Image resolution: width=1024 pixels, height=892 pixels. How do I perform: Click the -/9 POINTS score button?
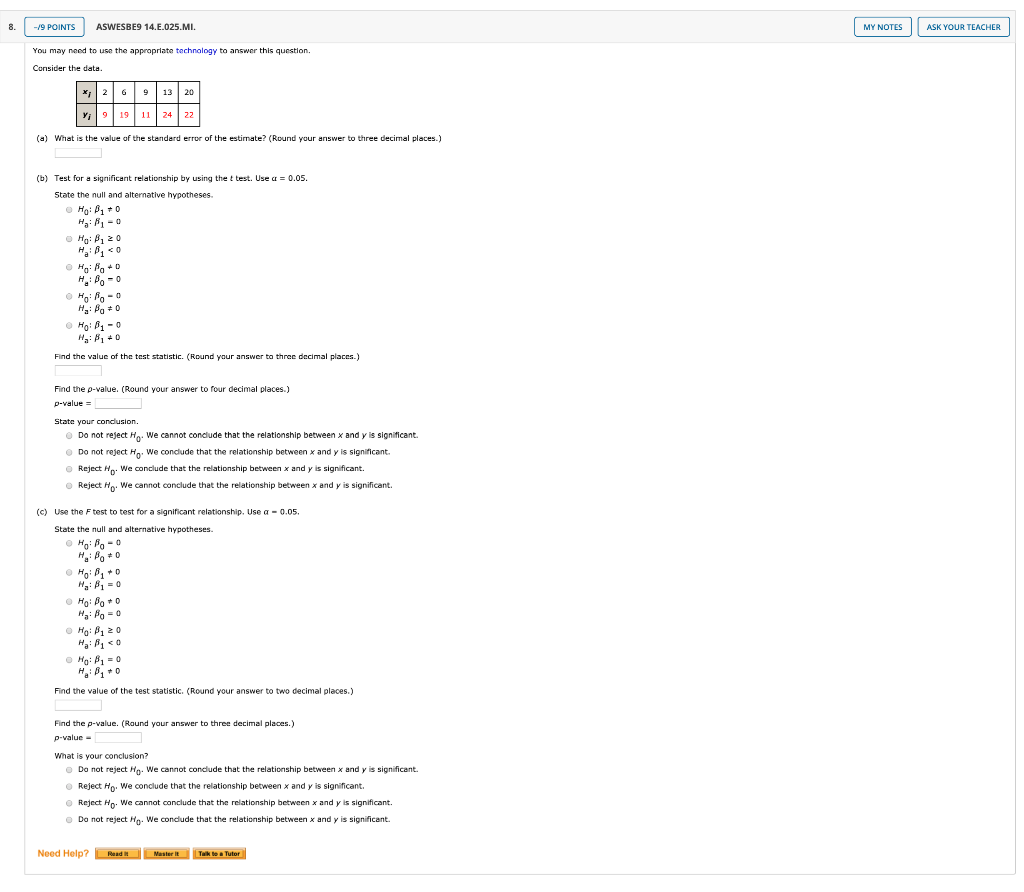pyautogui.click(x=53, y=27)
